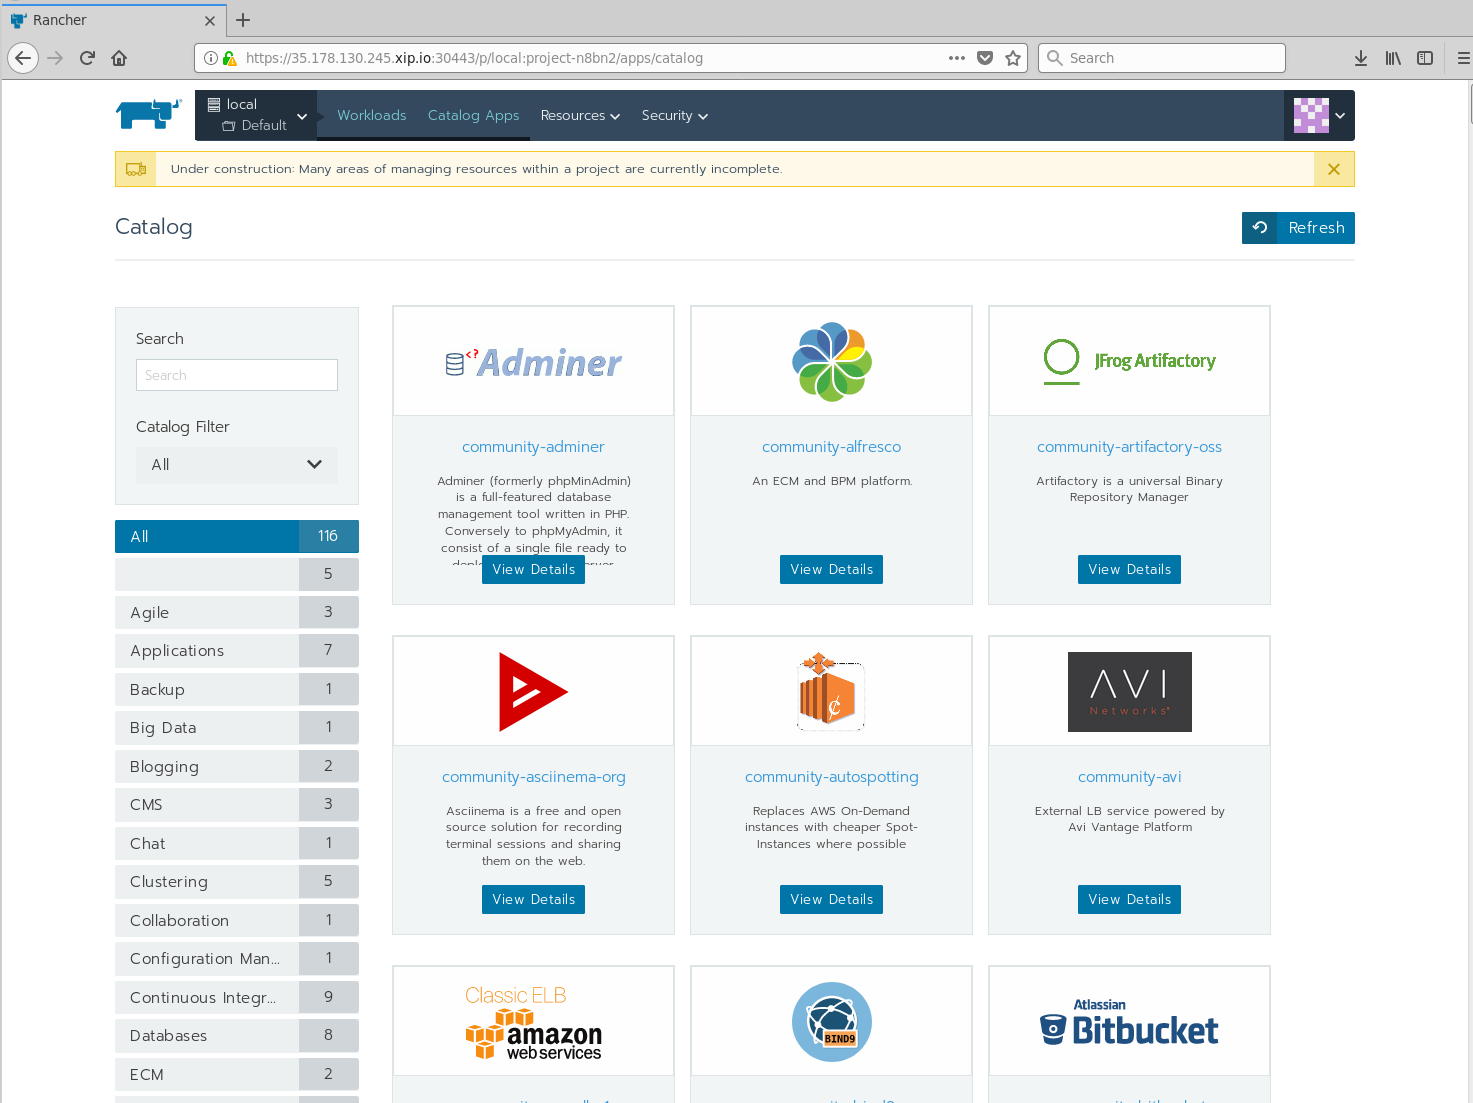Screen dimensions: 1473x1103
Task: Select the ECM category
Action: [x=237, y=1074]
